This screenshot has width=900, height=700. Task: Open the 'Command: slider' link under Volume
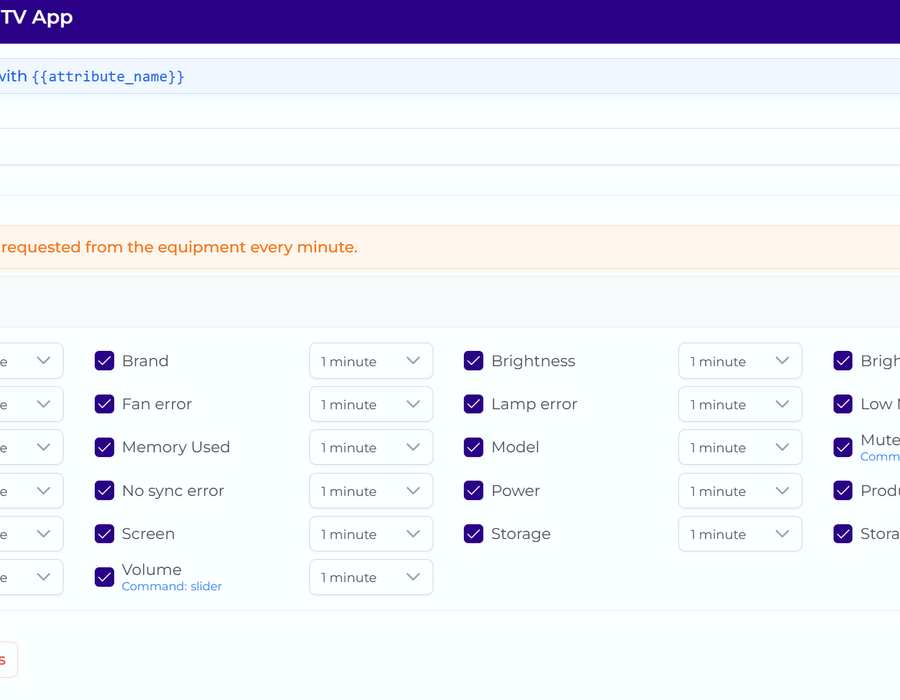click(172, 586)
